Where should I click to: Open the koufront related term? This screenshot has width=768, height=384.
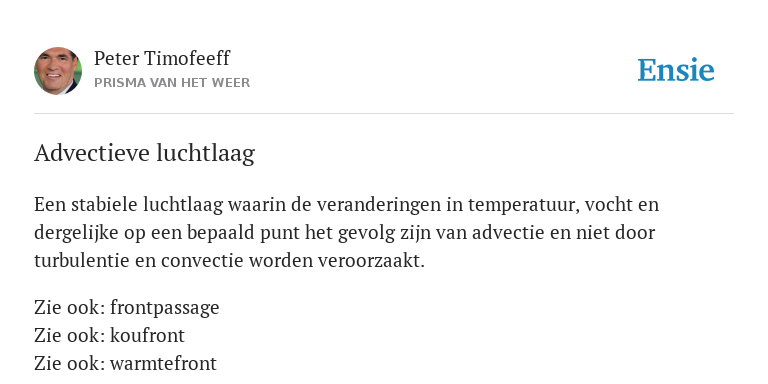pos(147,336)
